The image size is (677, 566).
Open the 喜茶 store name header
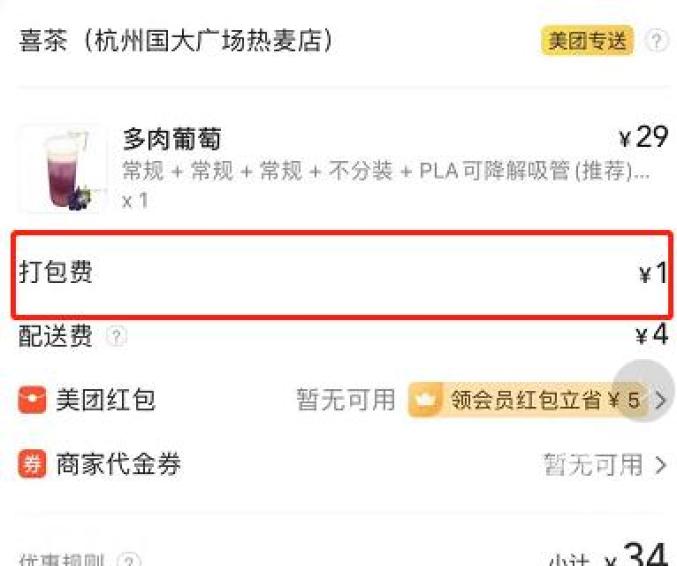(x=176, y=41)
